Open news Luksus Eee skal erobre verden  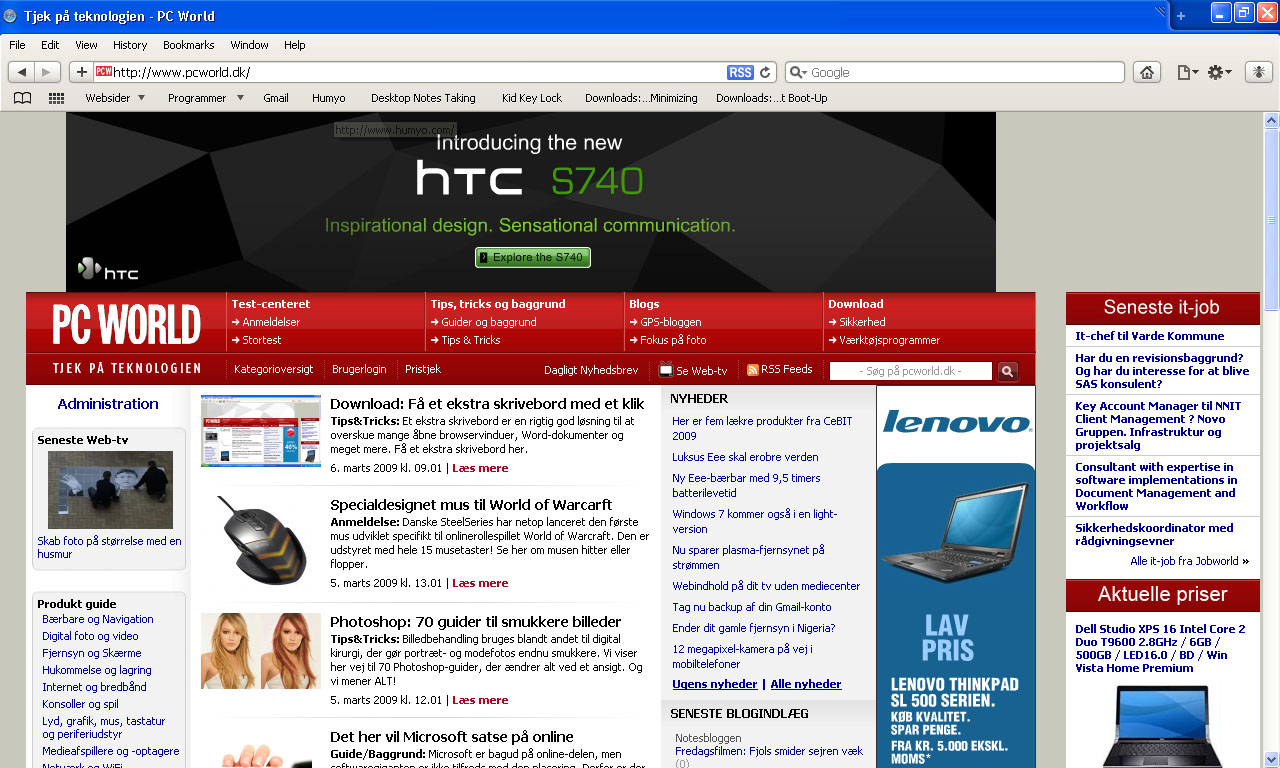[745, 457]
